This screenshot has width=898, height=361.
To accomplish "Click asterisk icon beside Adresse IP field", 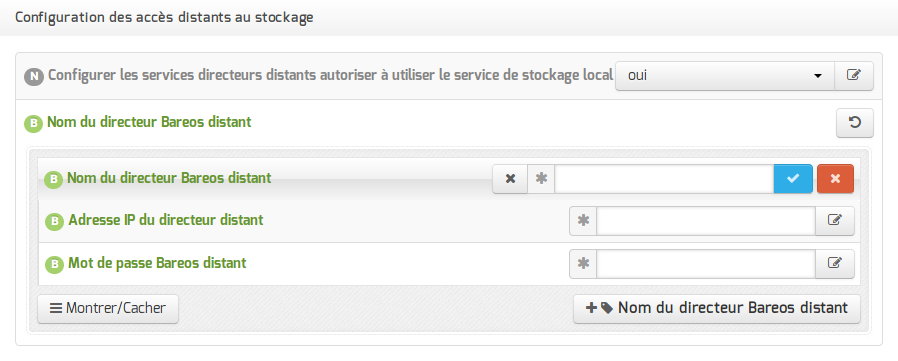I will point(583,221).
